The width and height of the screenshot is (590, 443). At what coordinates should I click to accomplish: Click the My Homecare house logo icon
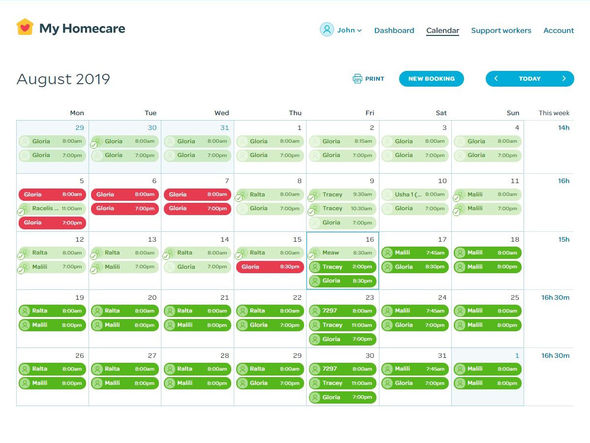25,27
